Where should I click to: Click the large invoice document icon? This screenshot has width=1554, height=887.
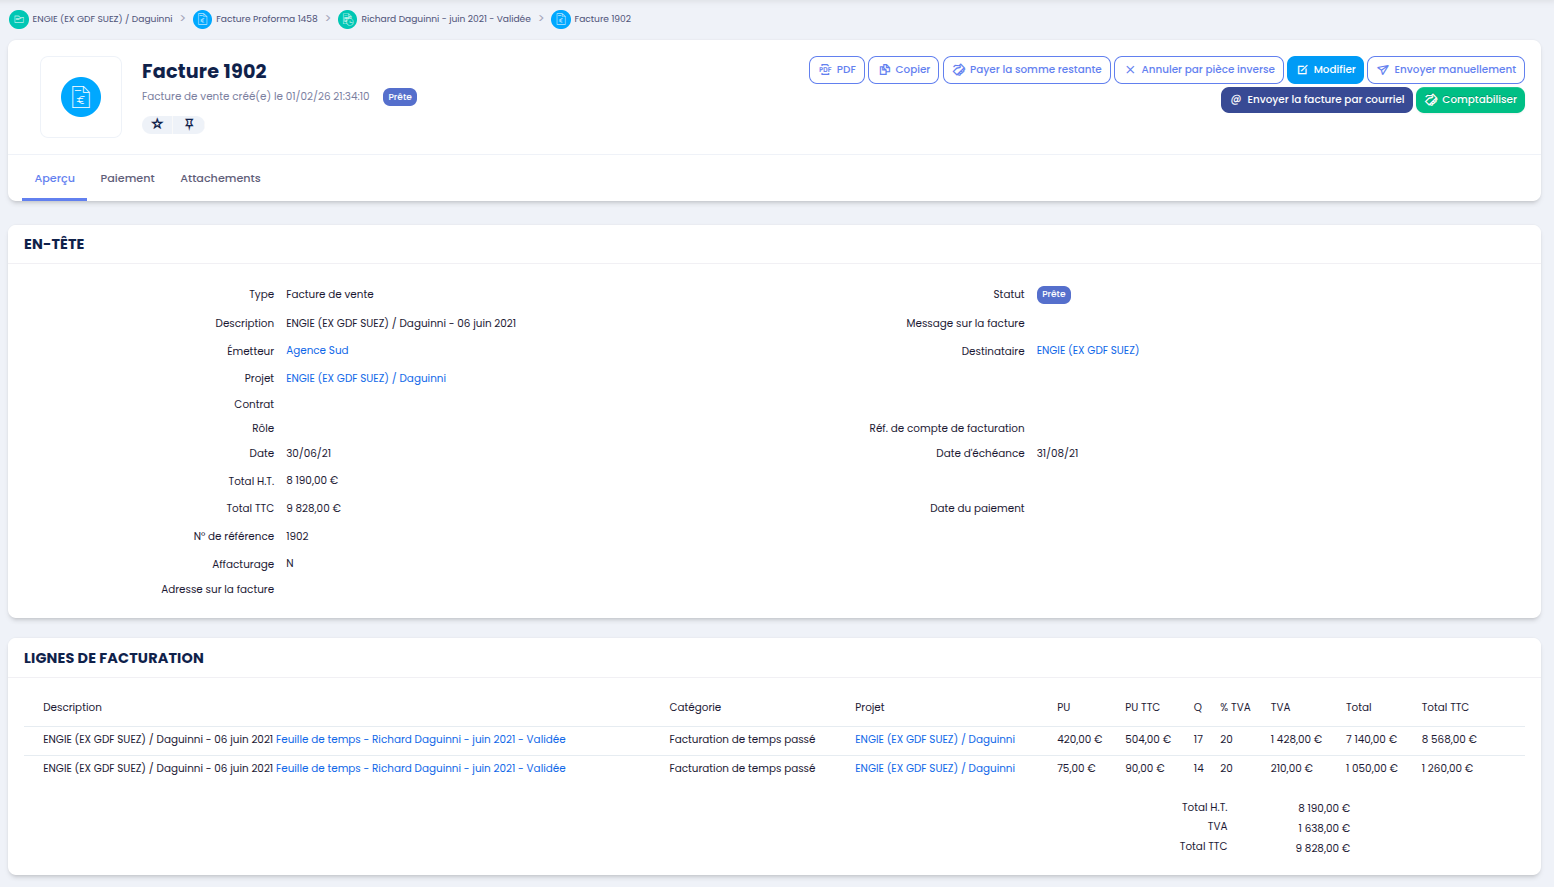point(81,97)
